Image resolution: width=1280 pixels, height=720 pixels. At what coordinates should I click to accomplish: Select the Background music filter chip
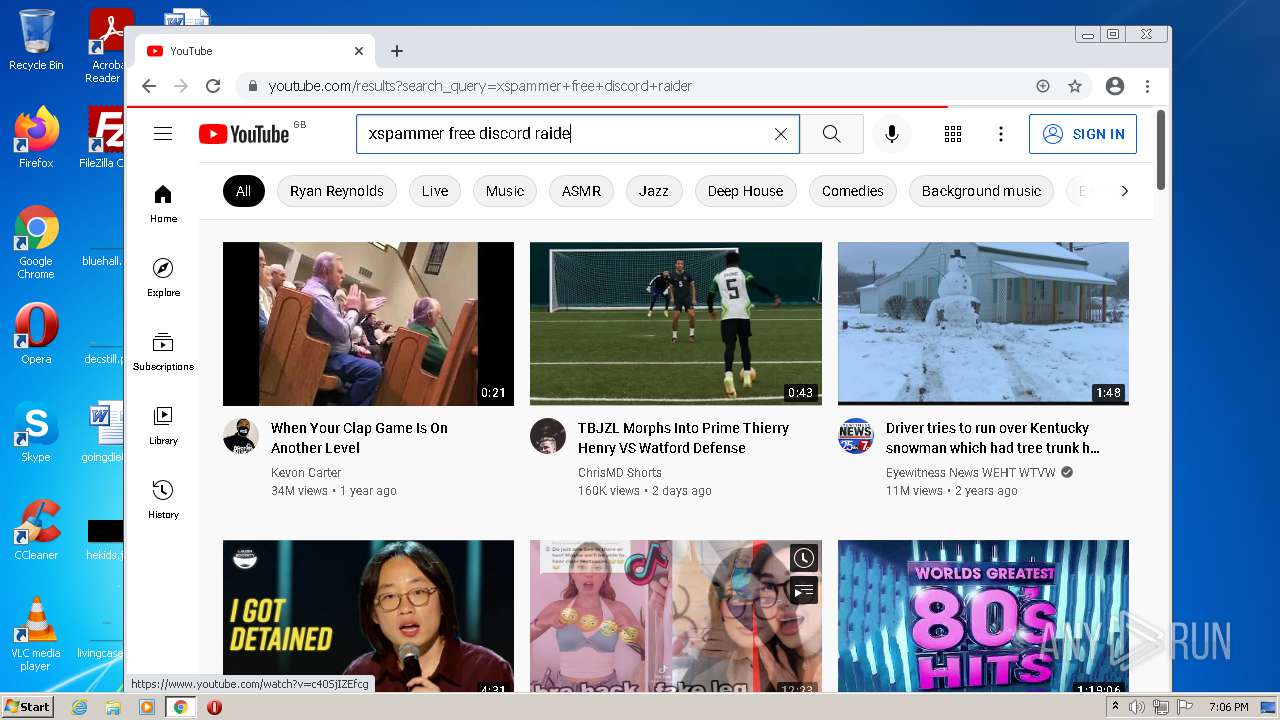click(x=981, y=191)
